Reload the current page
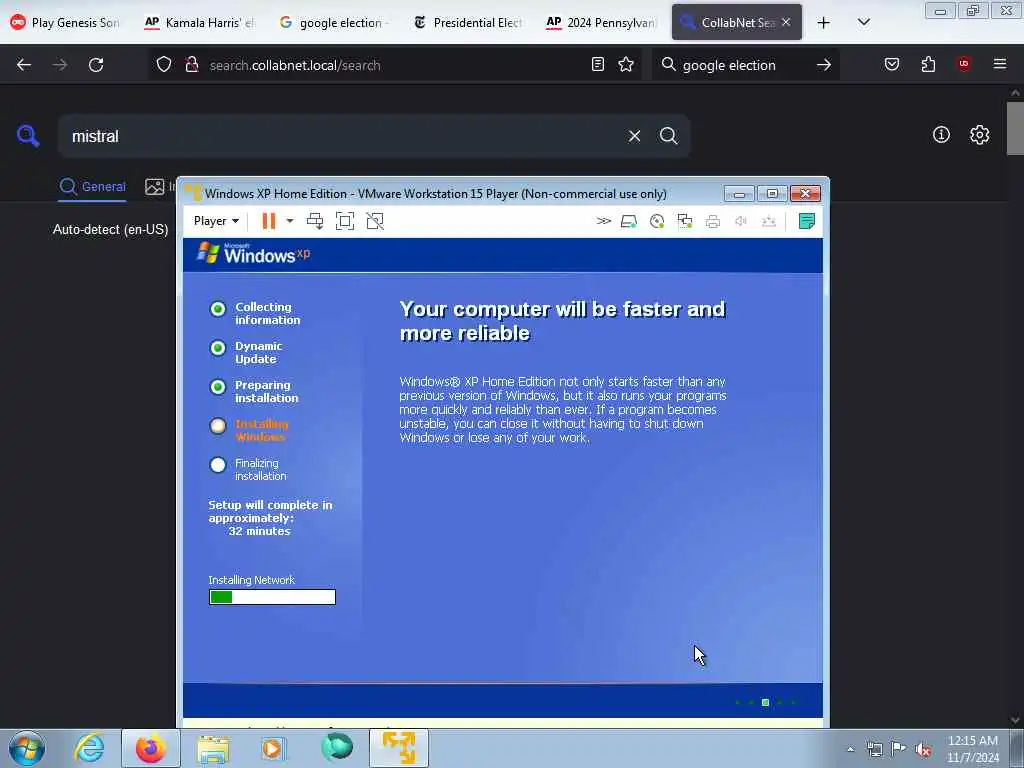This screenshot has width=1024, height=768. point(96,65)
